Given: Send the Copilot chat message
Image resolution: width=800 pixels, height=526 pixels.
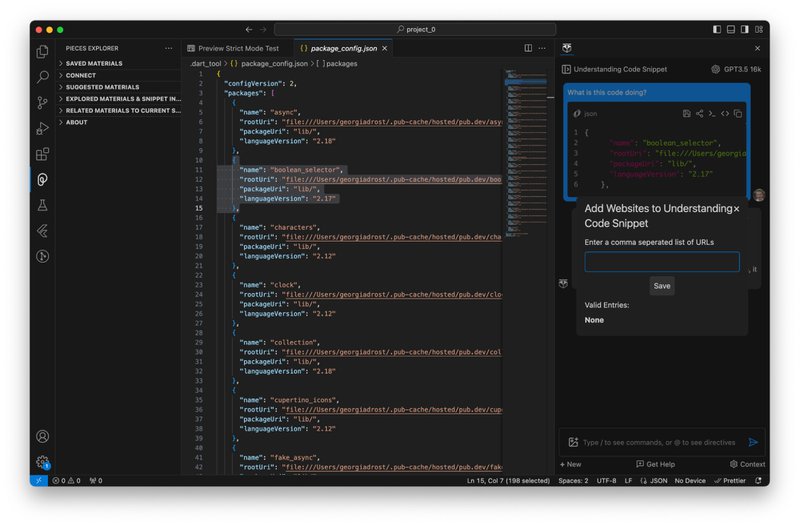Looking at the screenshot, I should [753, 442].
